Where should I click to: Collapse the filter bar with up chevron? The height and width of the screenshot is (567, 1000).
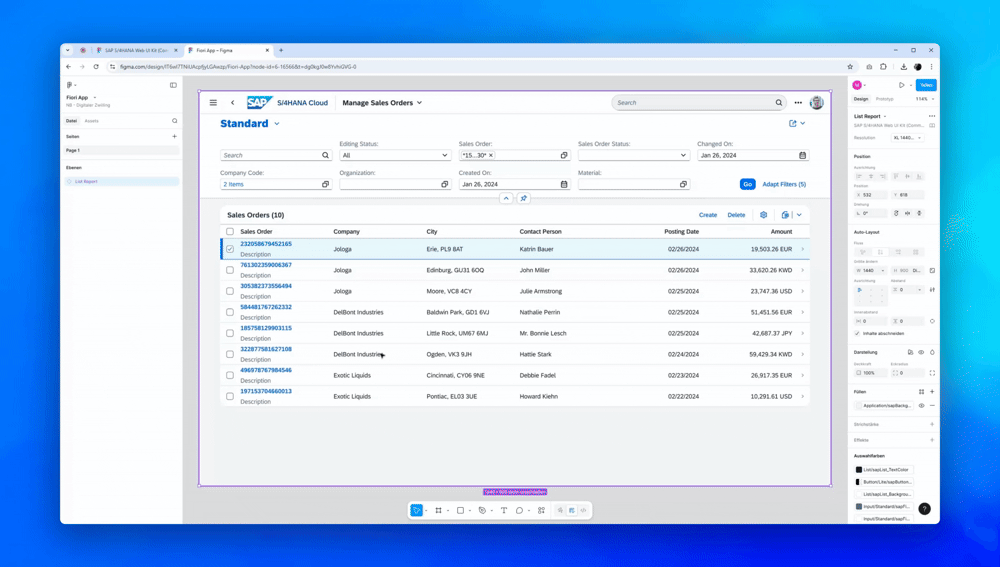click(x=506, y=198)
